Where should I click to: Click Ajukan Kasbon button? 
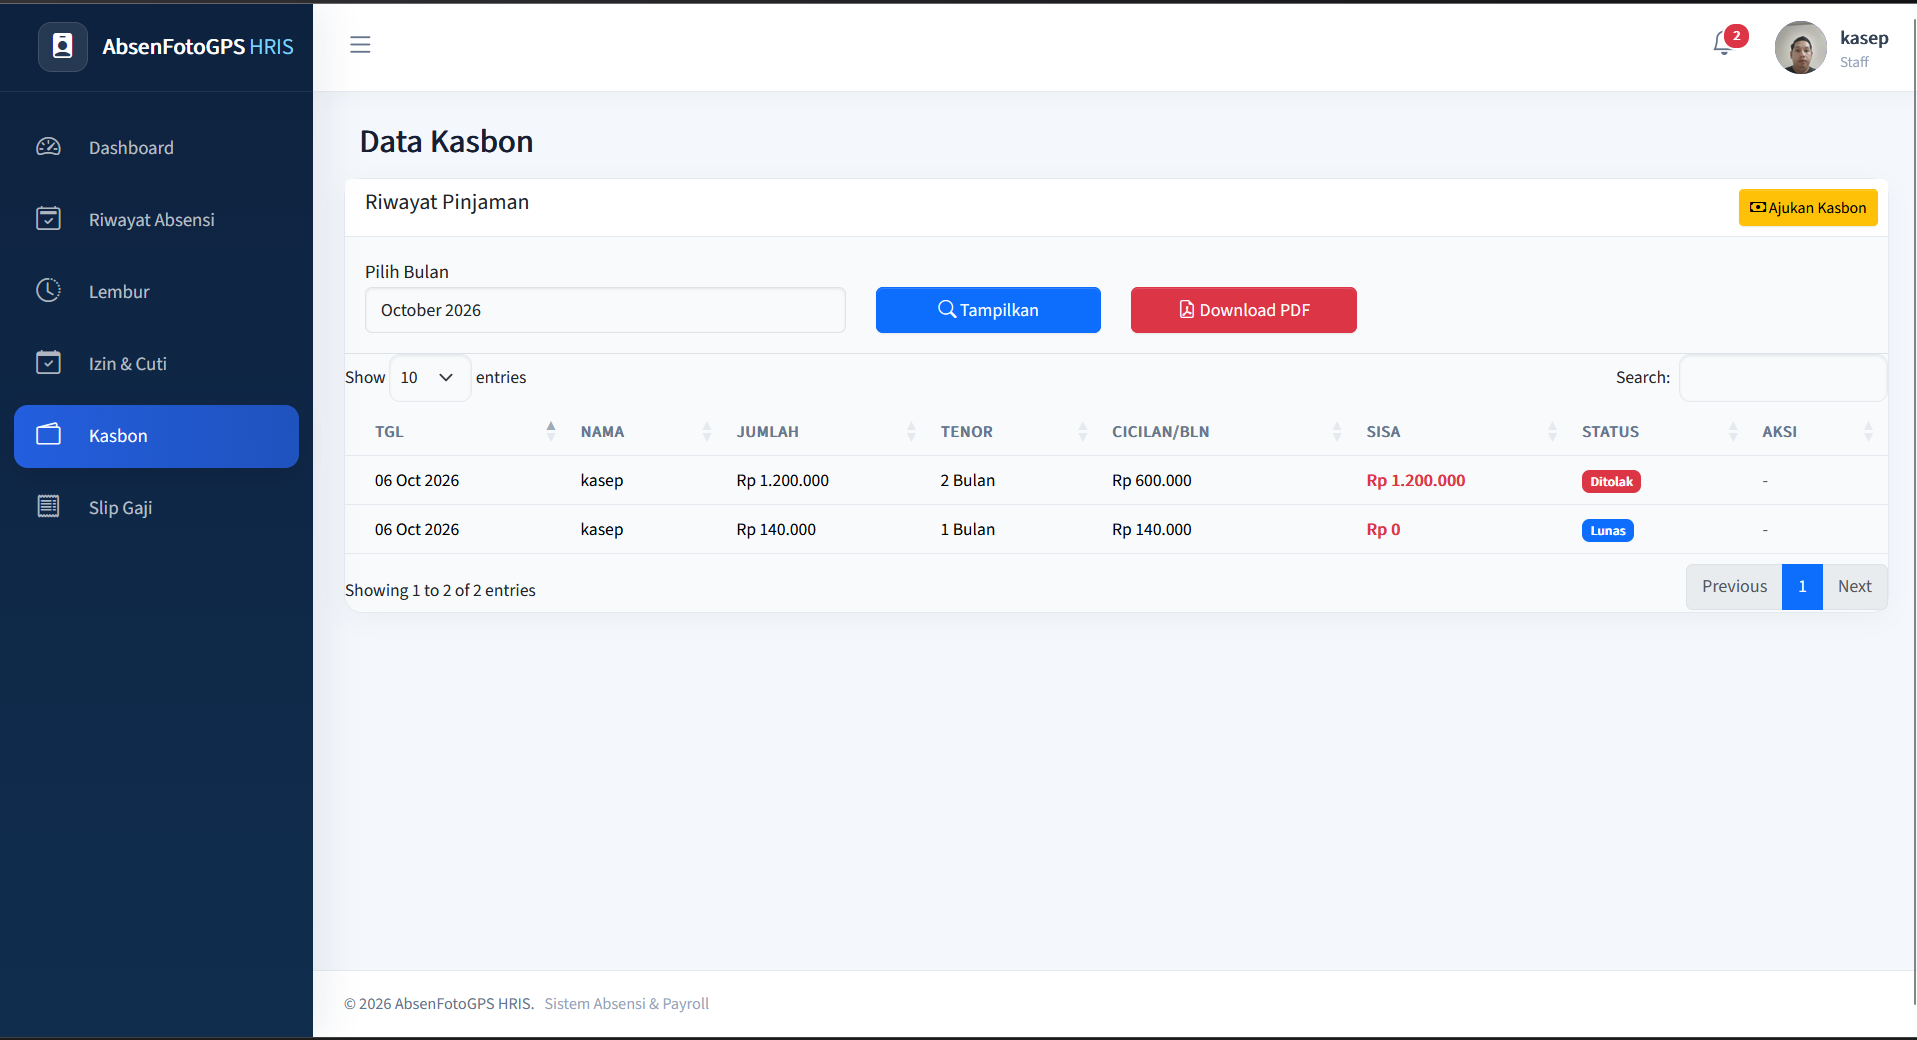point(1808,208)
